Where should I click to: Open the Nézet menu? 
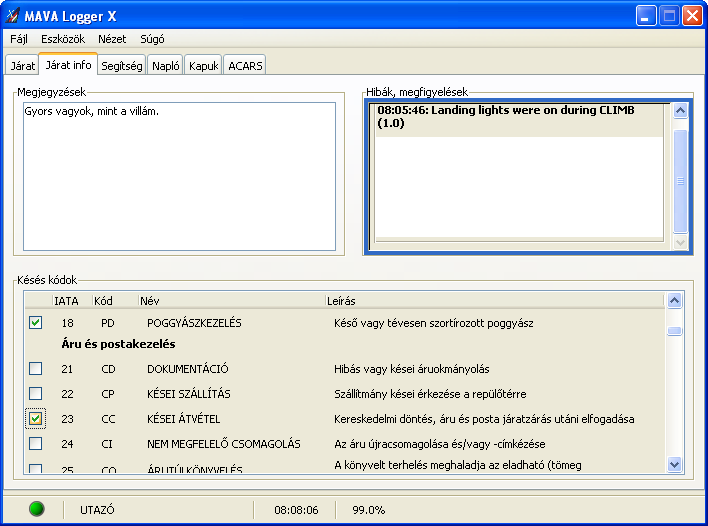[x=112, y=39]
